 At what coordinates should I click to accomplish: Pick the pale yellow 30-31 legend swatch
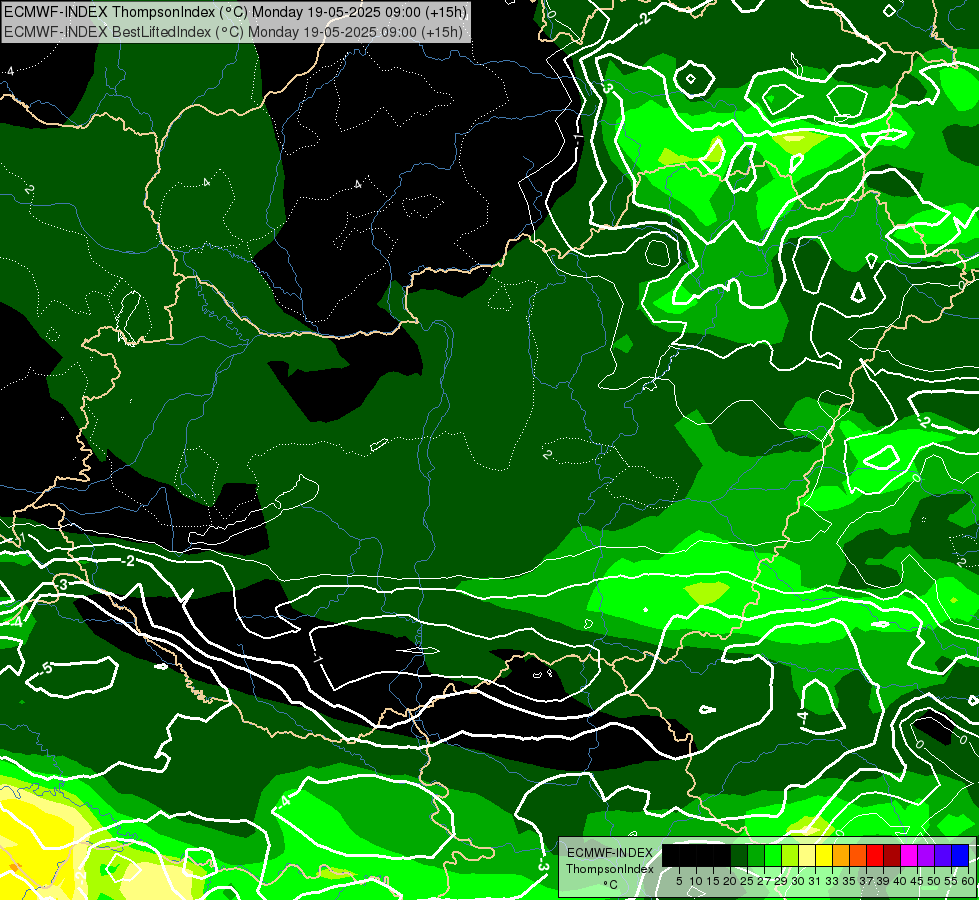point(807,855)
